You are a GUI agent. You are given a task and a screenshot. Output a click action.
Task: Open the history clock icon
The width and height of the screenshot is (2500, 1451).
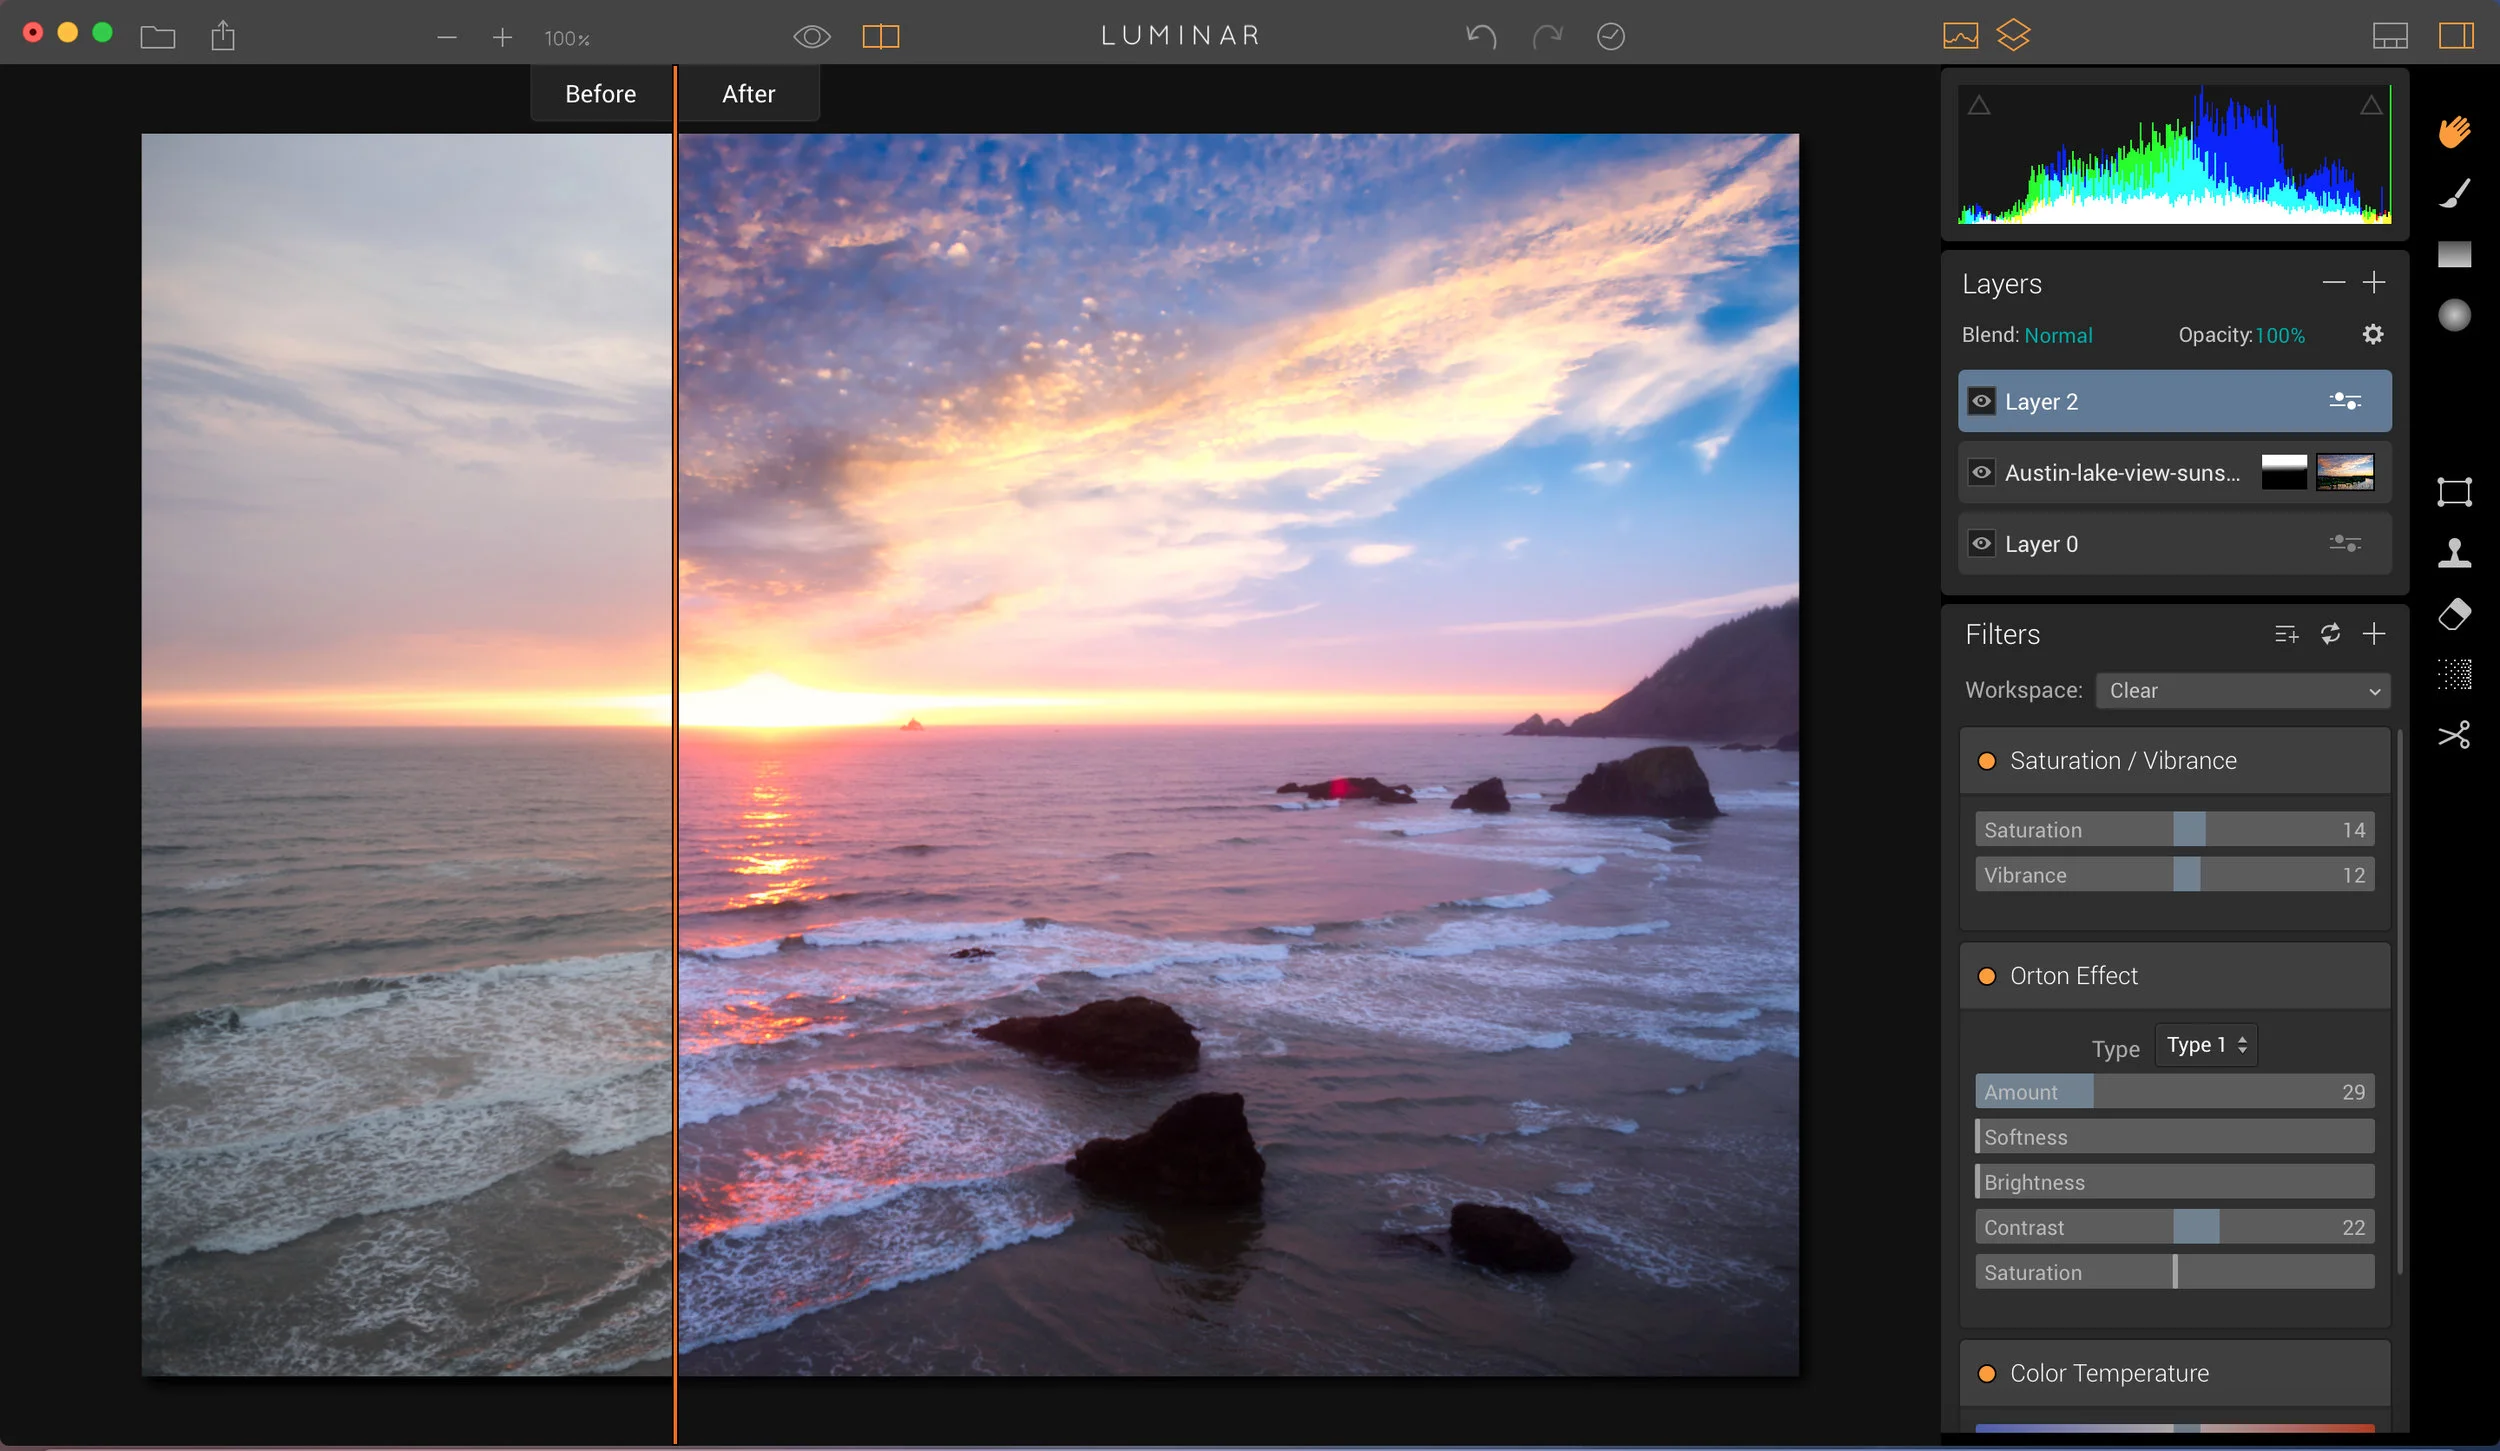(x=1610, y=37)
